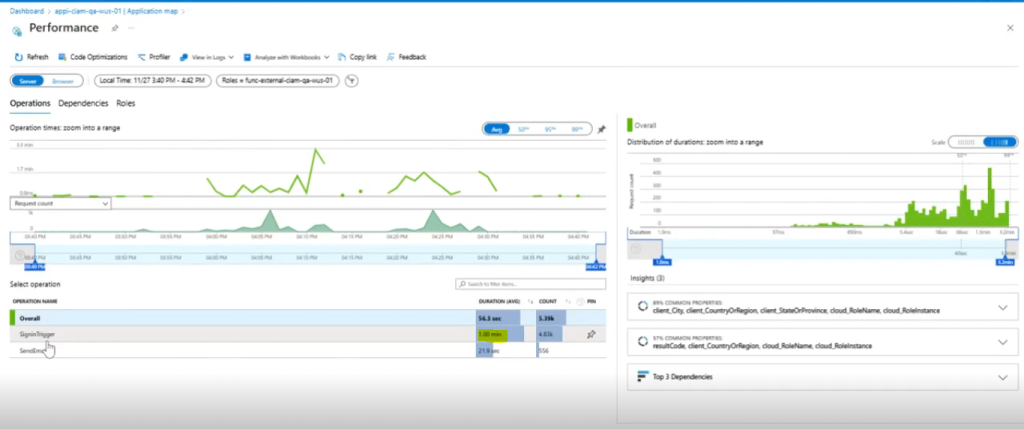Click the Performance blade icon next to the title
Image resolution: width=1024 pixels, height=429 pixels.
click(18, 30)
